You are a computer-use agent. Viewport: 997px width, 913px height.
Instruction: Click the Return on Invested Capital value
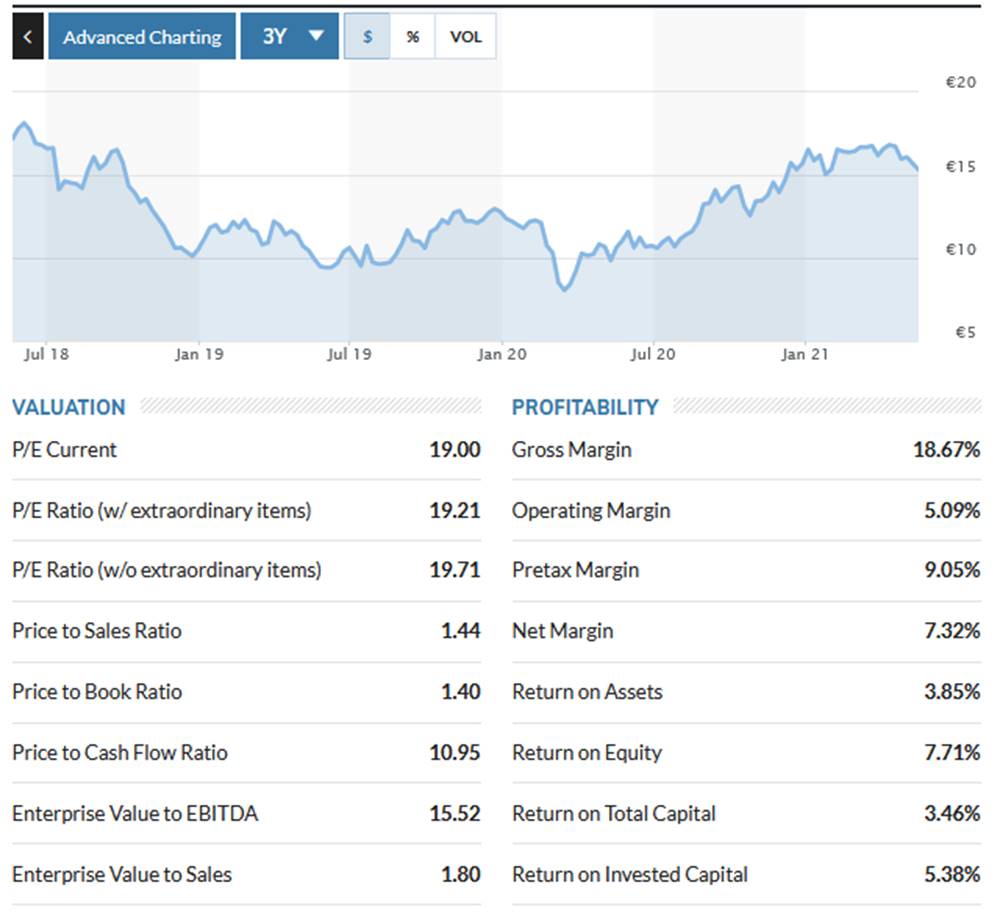[x=952, y=874]
